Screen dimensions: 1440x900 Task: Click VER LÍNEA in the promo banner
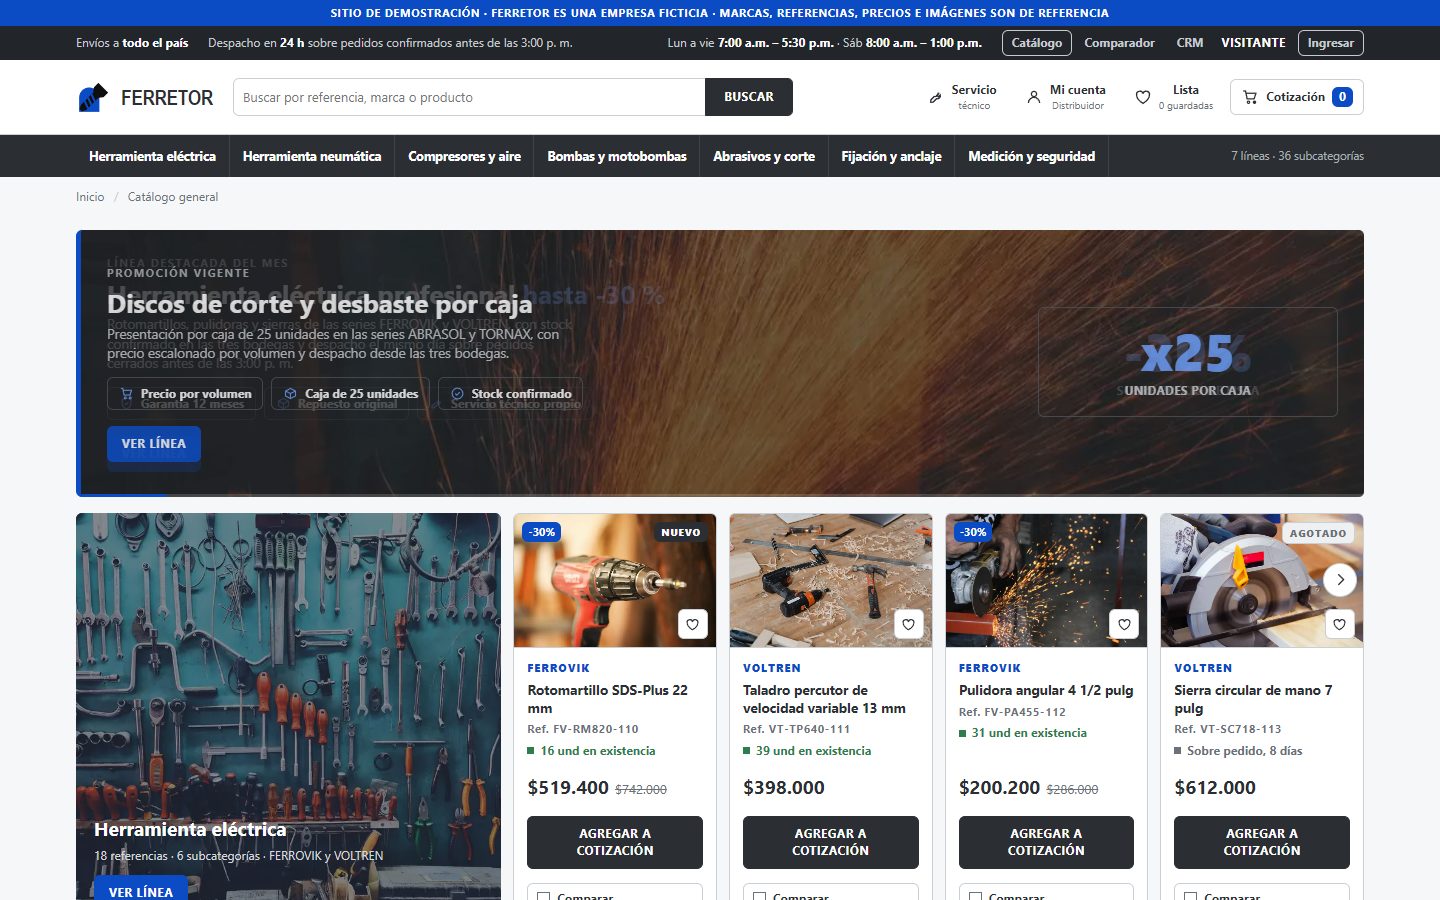pyautogui.click(x=154, y=444)
